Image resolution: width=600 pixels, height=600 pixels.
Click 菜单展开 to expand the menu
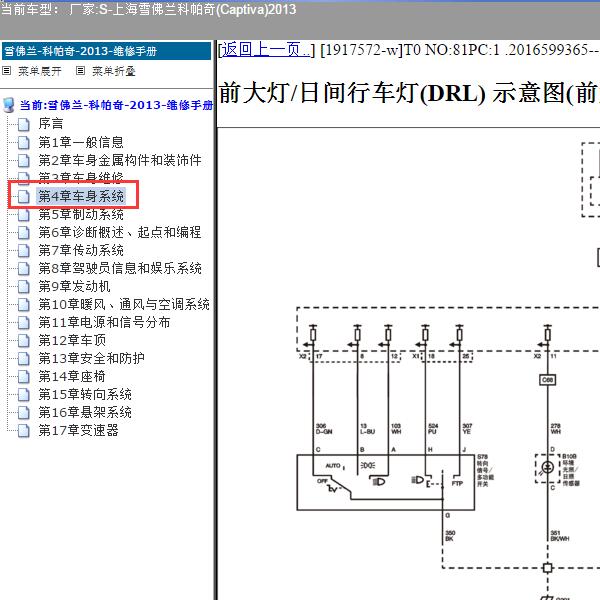40,71
